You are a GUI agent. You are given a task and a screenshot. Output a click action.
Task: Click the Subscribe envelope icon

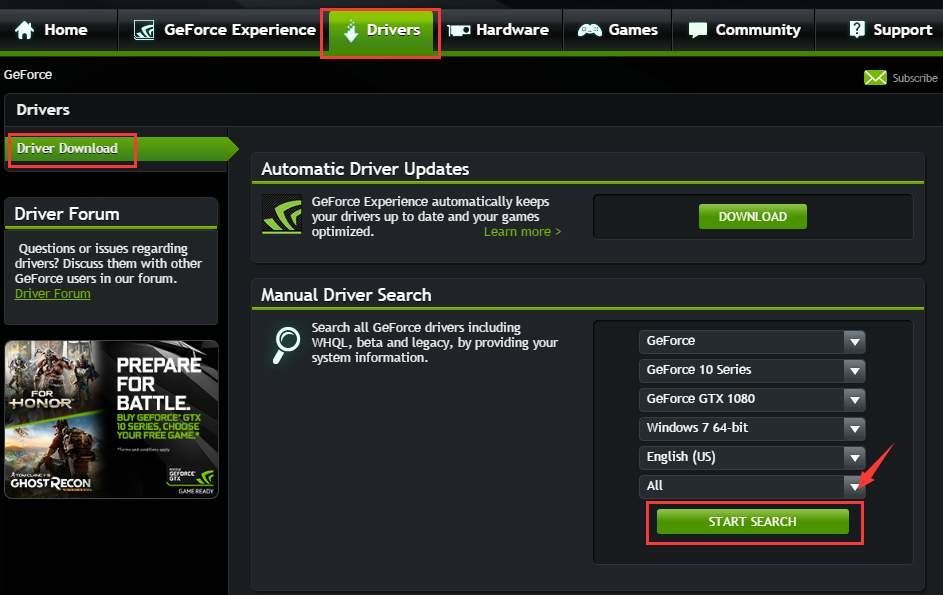point(875,78)
